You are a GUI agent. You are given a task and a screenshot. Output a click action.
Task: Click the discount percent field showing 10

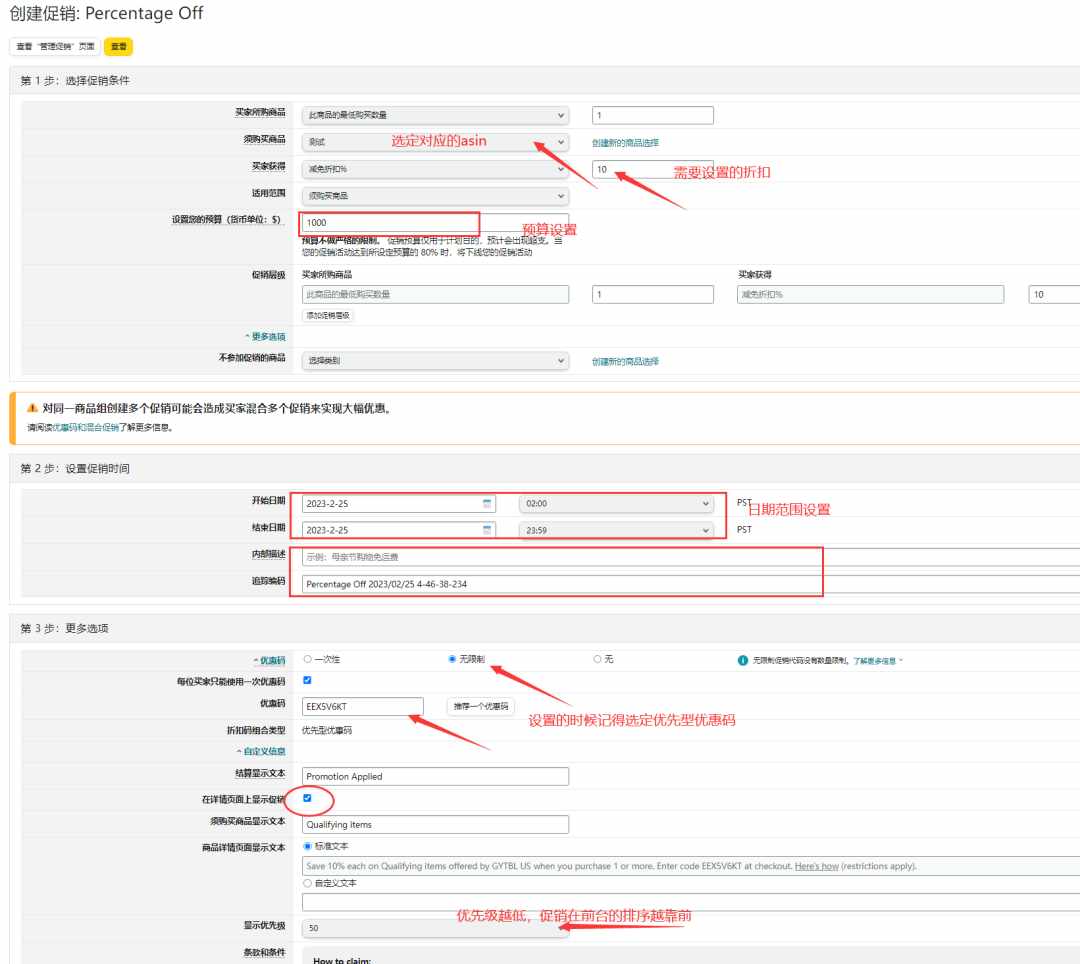tap(653, 169)
